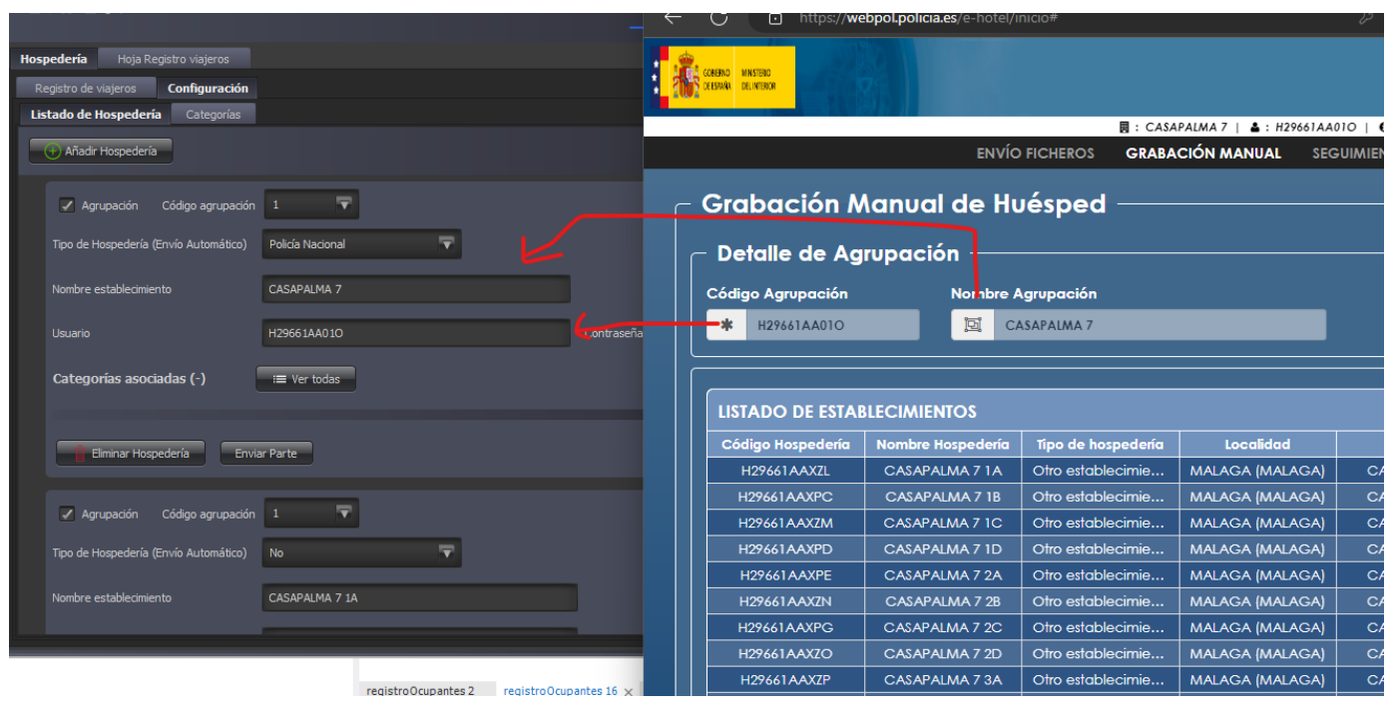Click the Enviar Parte button
Viewport: 1400px width, 714px height.
266,454
